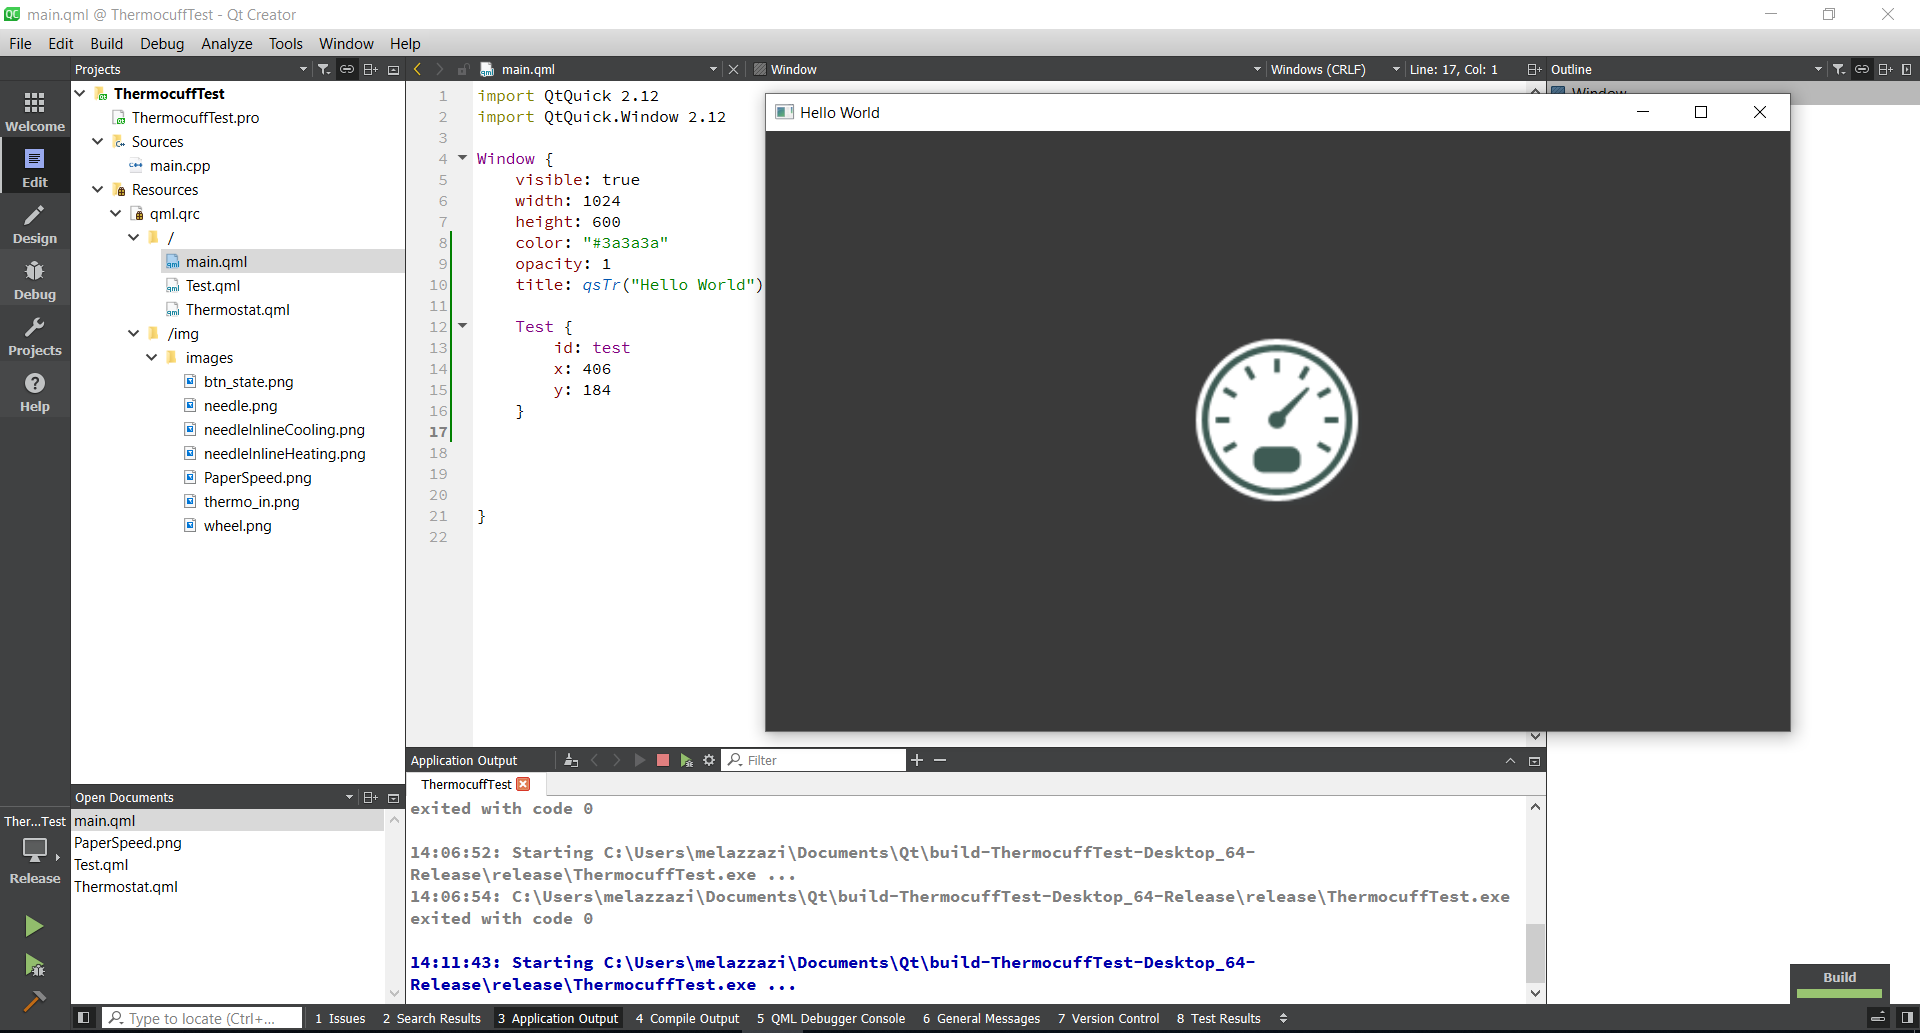The height and width of the screenshot is (1033, 1920).
Task: Collapse the Resources folder
Action: point(98,189)
